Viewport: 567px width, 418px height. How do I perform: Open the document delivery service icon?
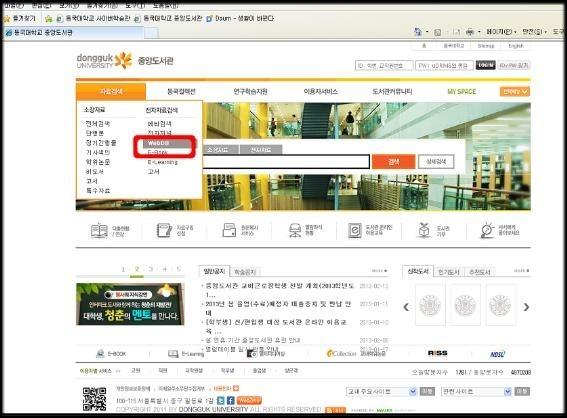coord(229,230)
